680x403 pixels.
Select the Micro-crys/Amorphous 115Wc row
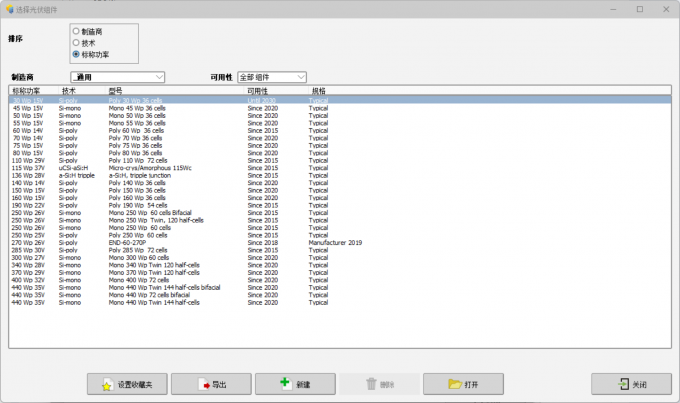tap(150, 167)
